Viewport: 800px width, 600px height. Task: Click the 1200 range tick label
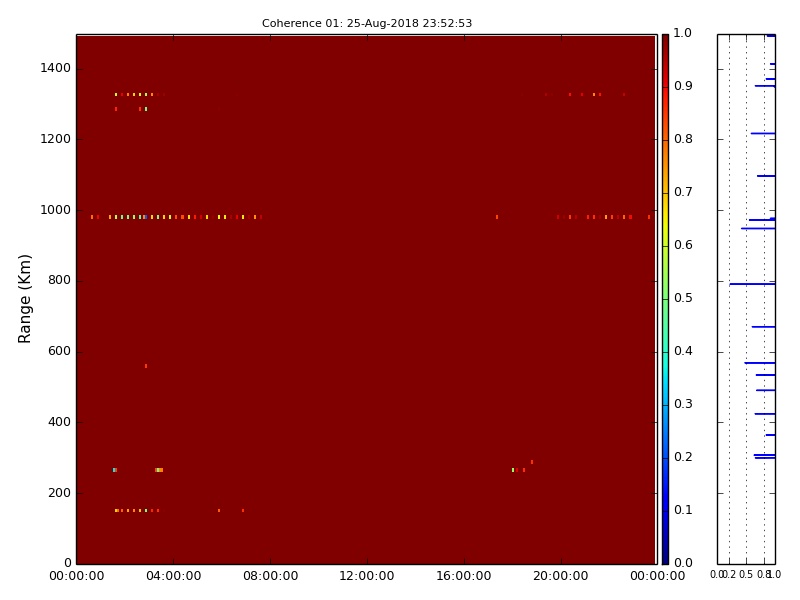(x=56, y=139)
